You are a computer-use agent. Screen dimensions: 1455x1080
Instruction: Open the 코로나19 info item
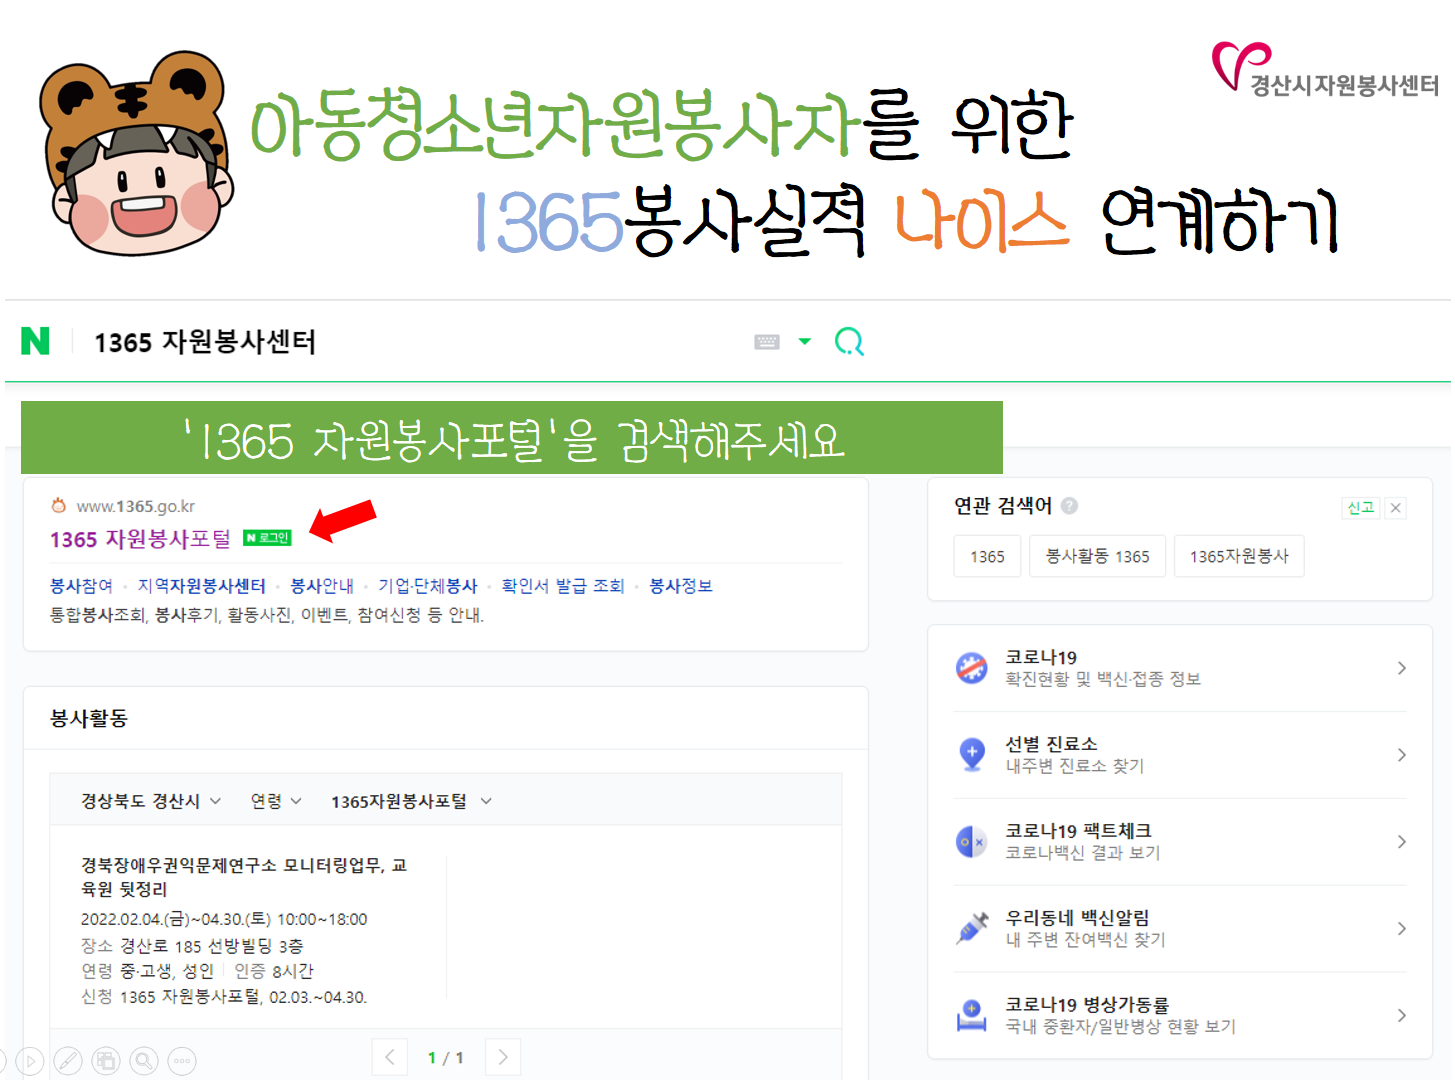[x=1180, y=668]
